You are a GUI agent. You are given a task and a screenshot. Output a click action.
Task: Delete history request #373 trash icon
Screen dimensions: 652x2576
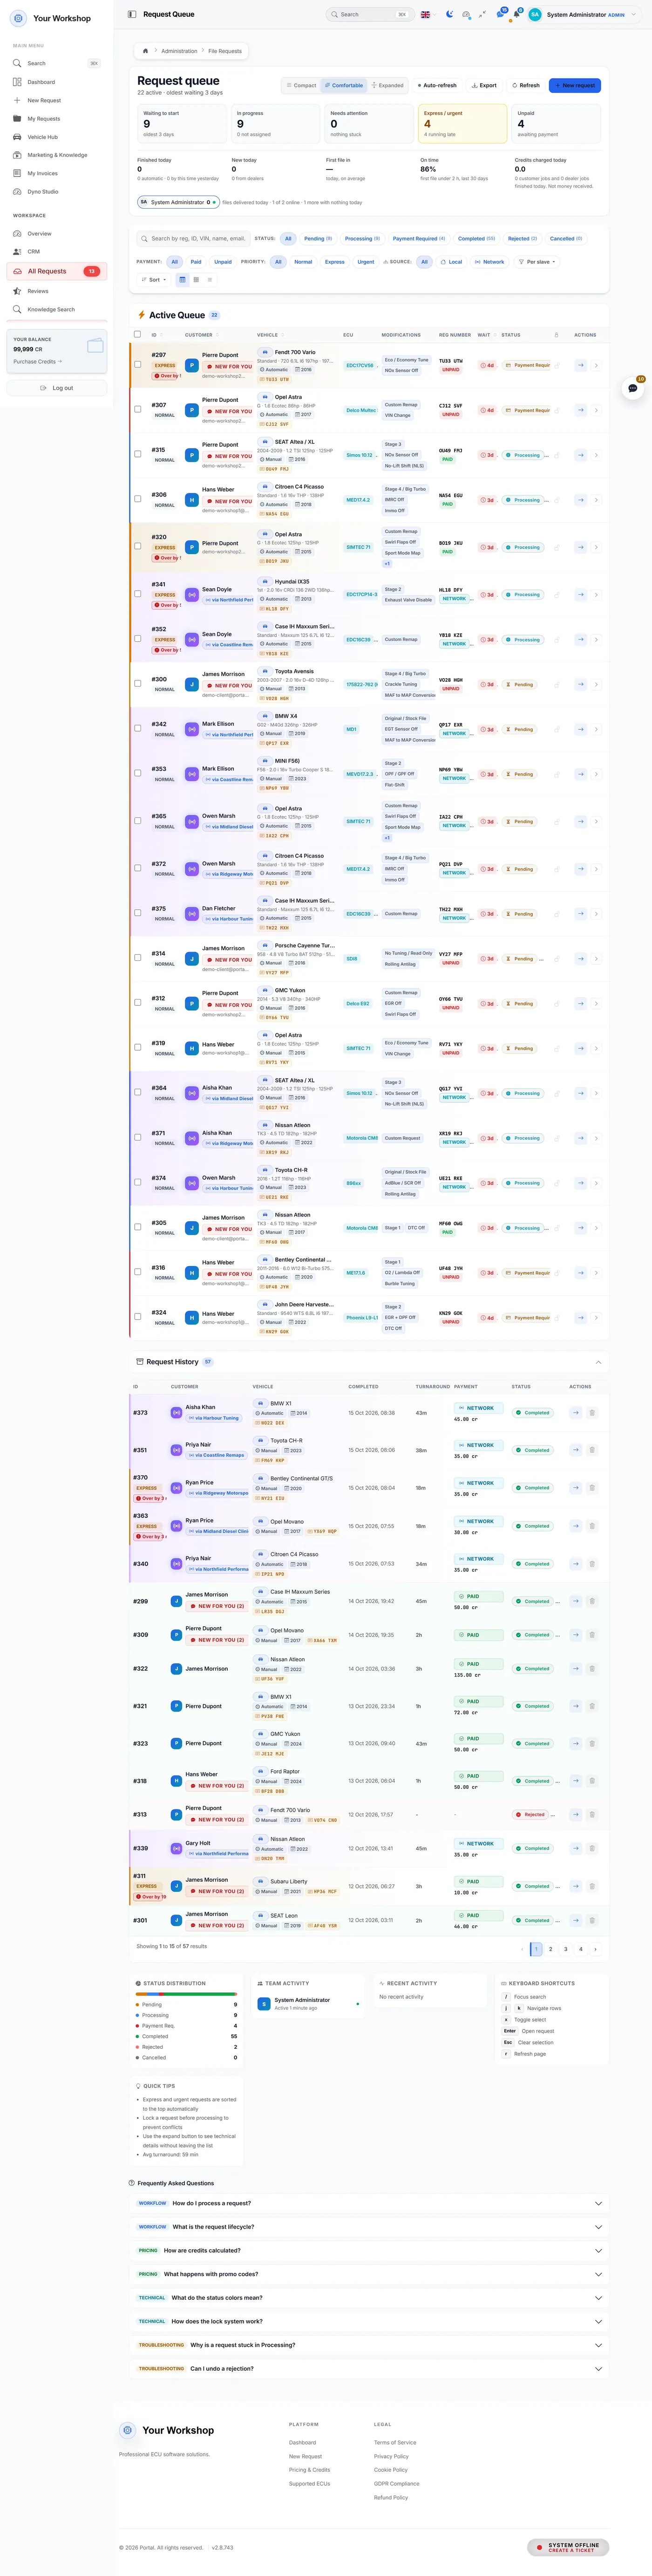592,1412
